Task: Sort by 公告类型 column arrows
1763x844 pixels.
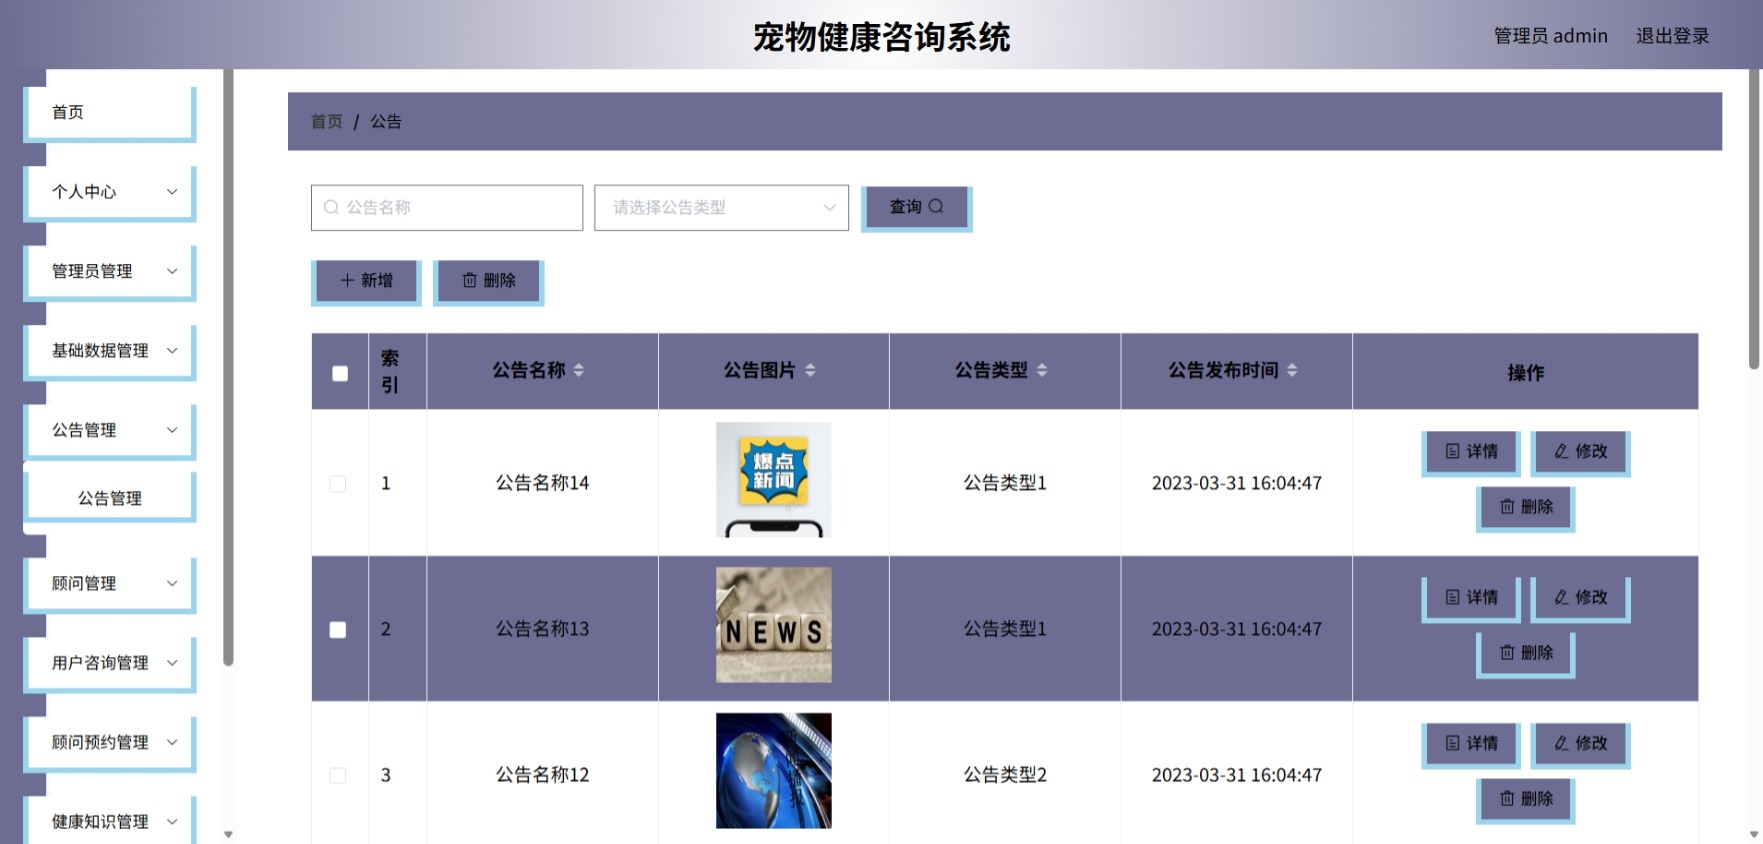Action: (x=1042, y=370)
